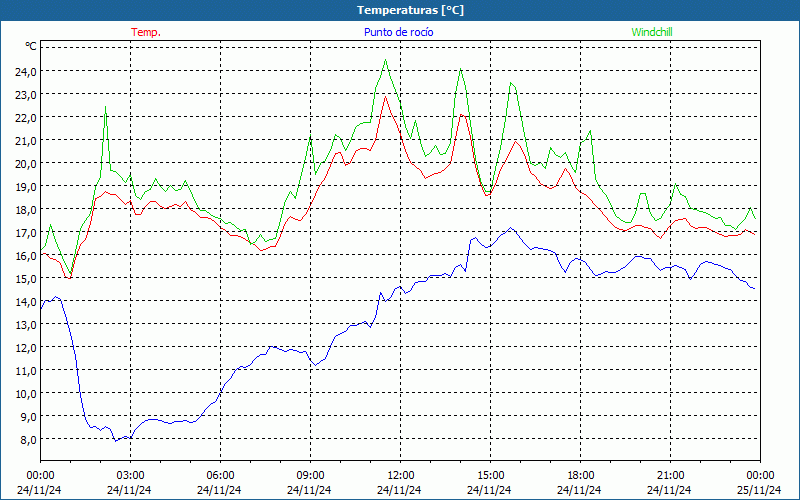Click the 11,0 y-axis value

coord(26,370)
